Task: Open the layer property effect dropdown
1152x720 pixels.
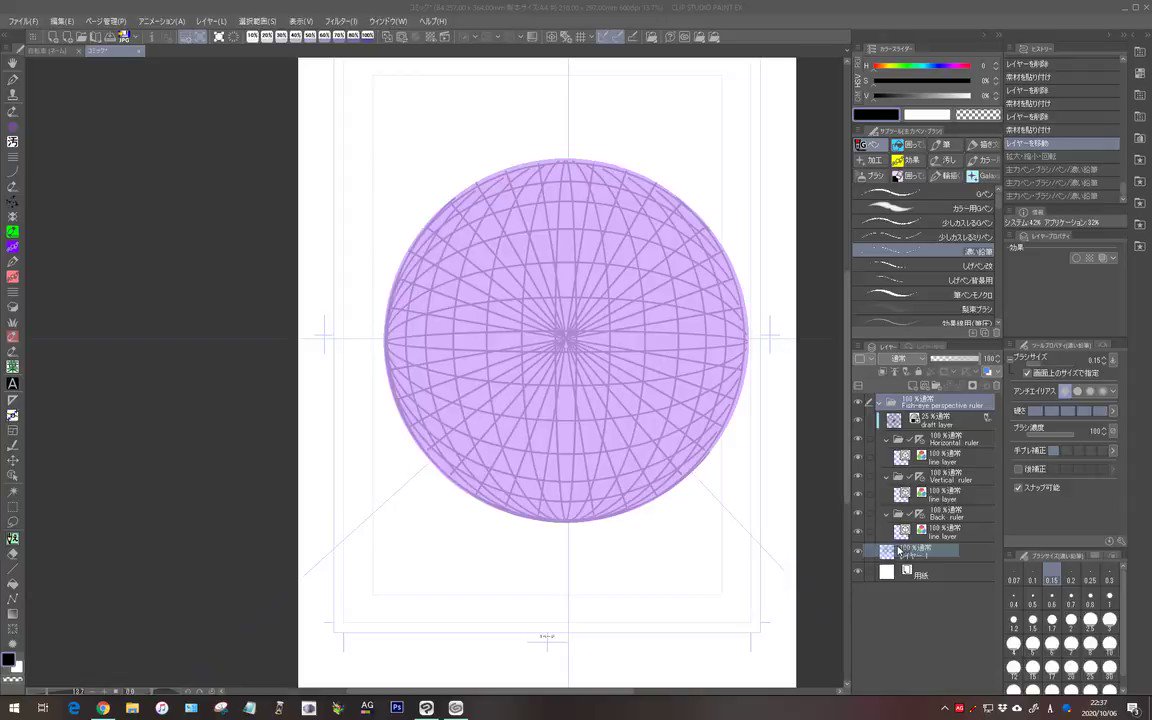Action: click(1114, 258)
